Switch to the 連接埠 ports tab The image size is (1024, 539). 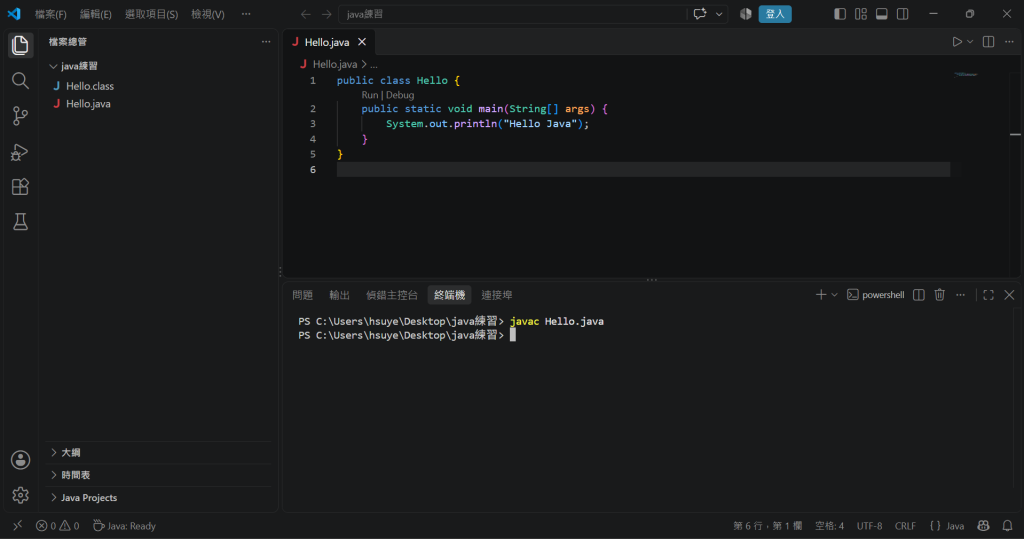coord(496,295)
